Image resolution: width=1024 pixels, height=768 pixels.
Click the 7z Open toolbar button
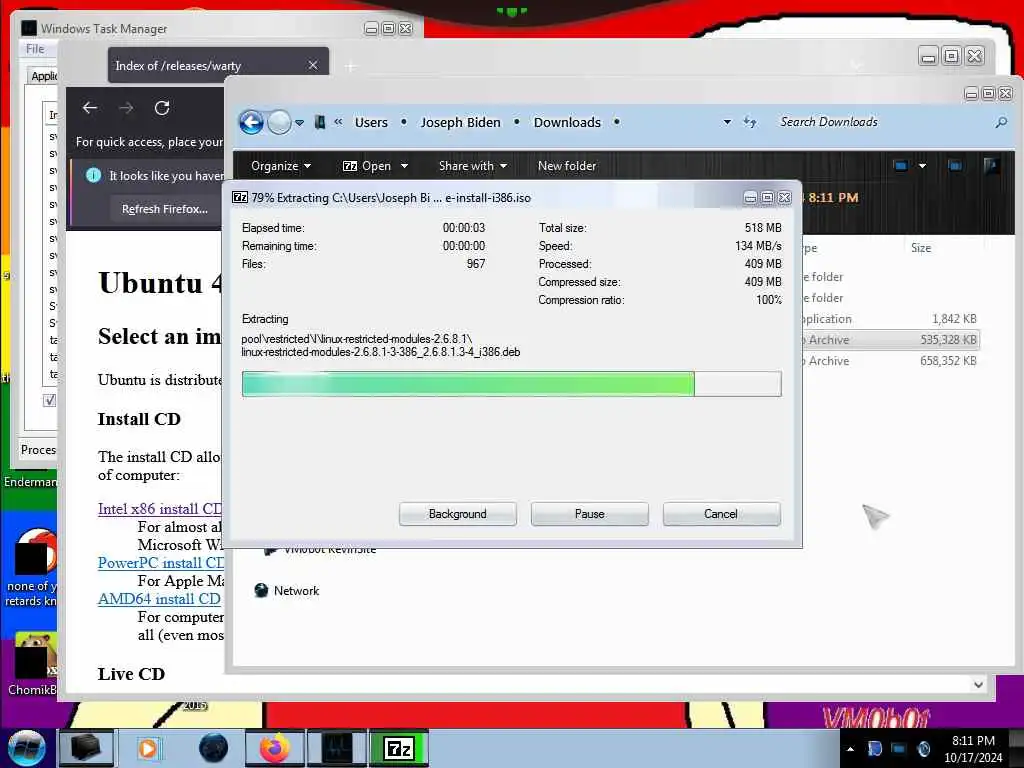click(x=367, y=166)
